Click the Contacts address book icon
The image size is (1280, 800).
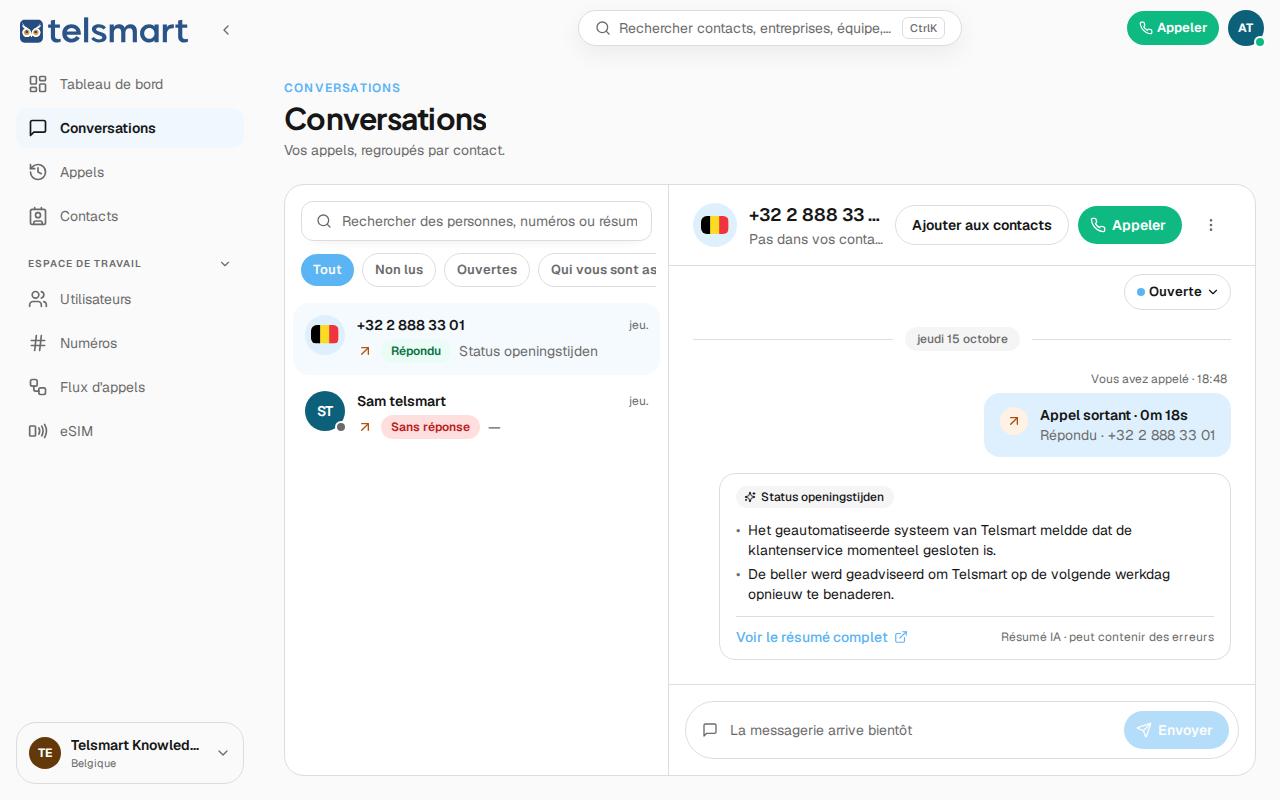[38, 216]
